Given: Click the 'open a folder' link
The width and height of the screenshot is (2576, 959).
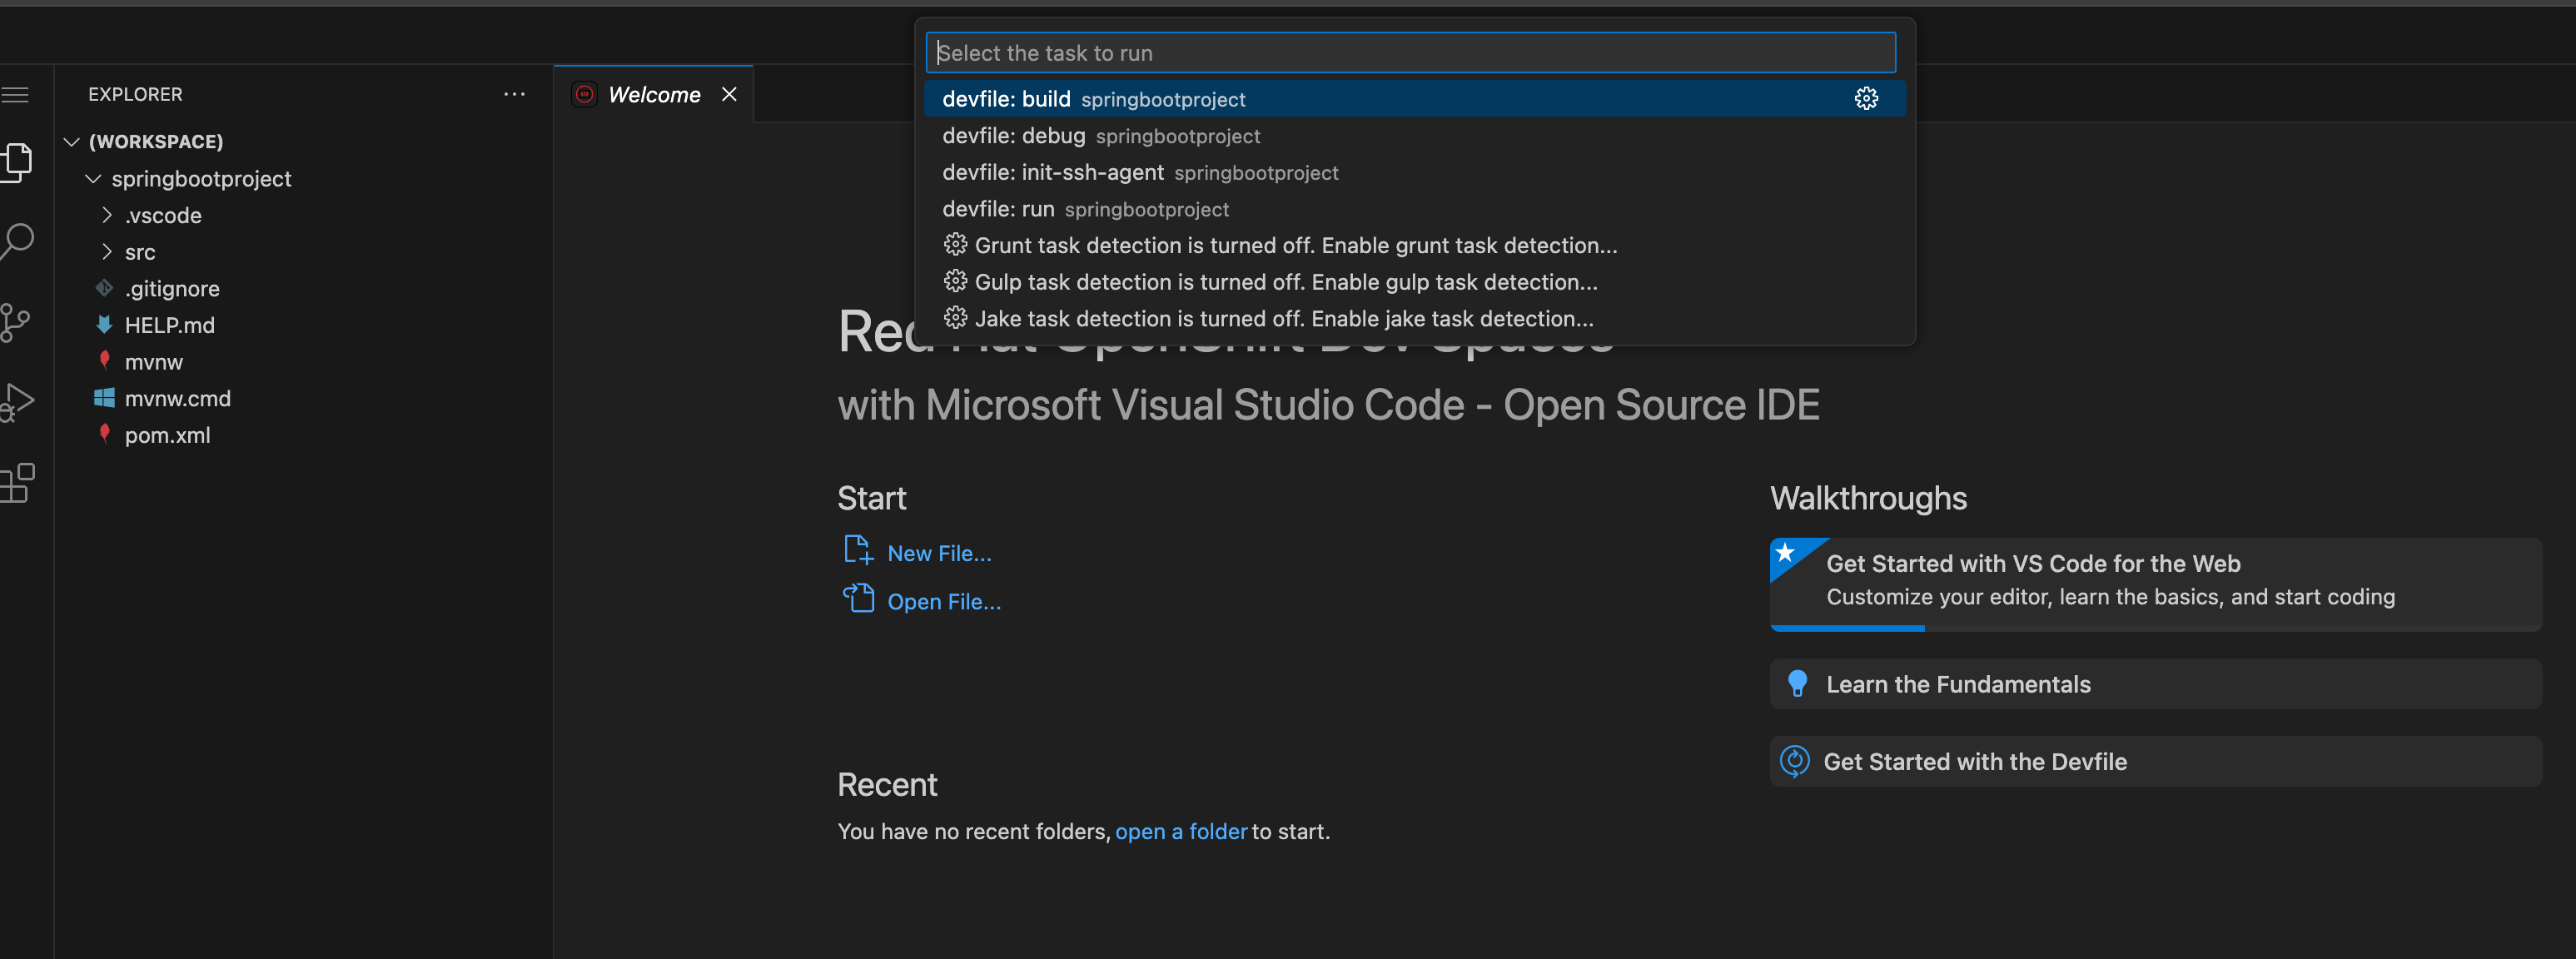Looking at the screenshot, I should click(x=1181, y=831).
